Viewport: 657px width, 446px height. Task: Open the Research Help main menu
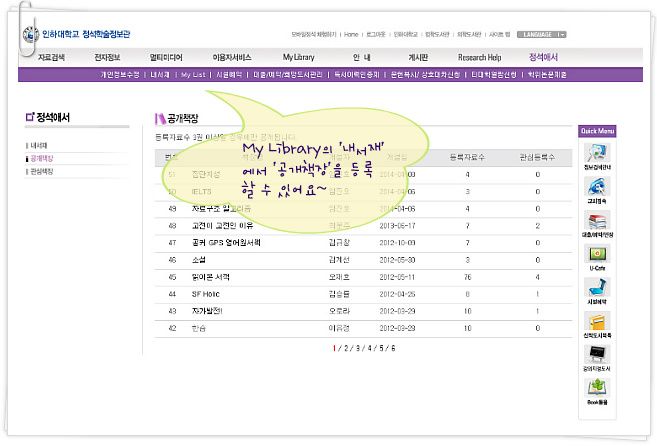(x=479, y=57)
